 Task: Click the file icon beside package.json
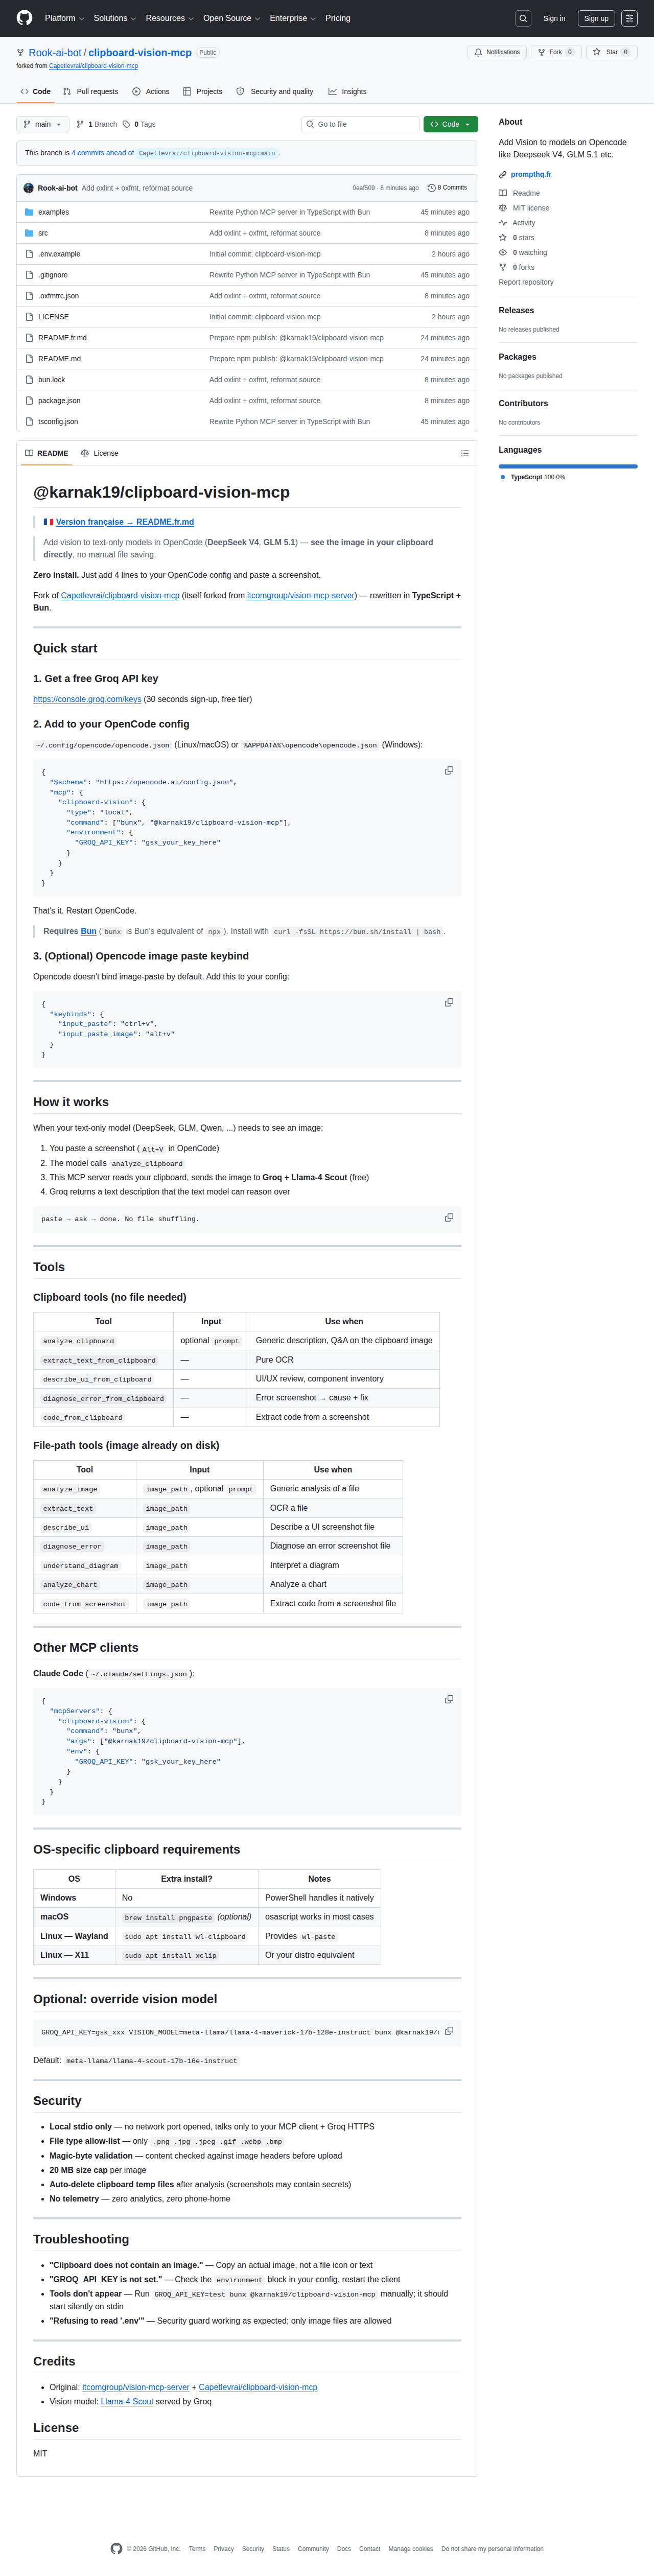[29, 400]
